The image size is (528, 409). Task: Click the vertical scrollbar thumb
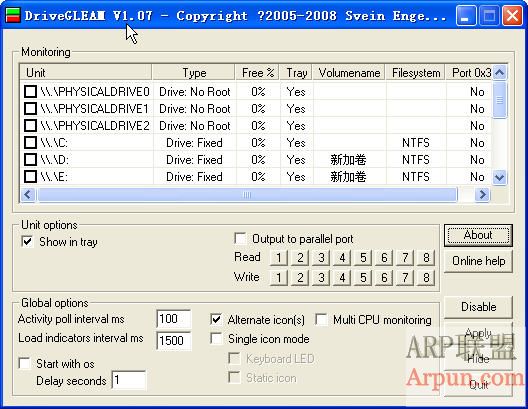point(499,99)
